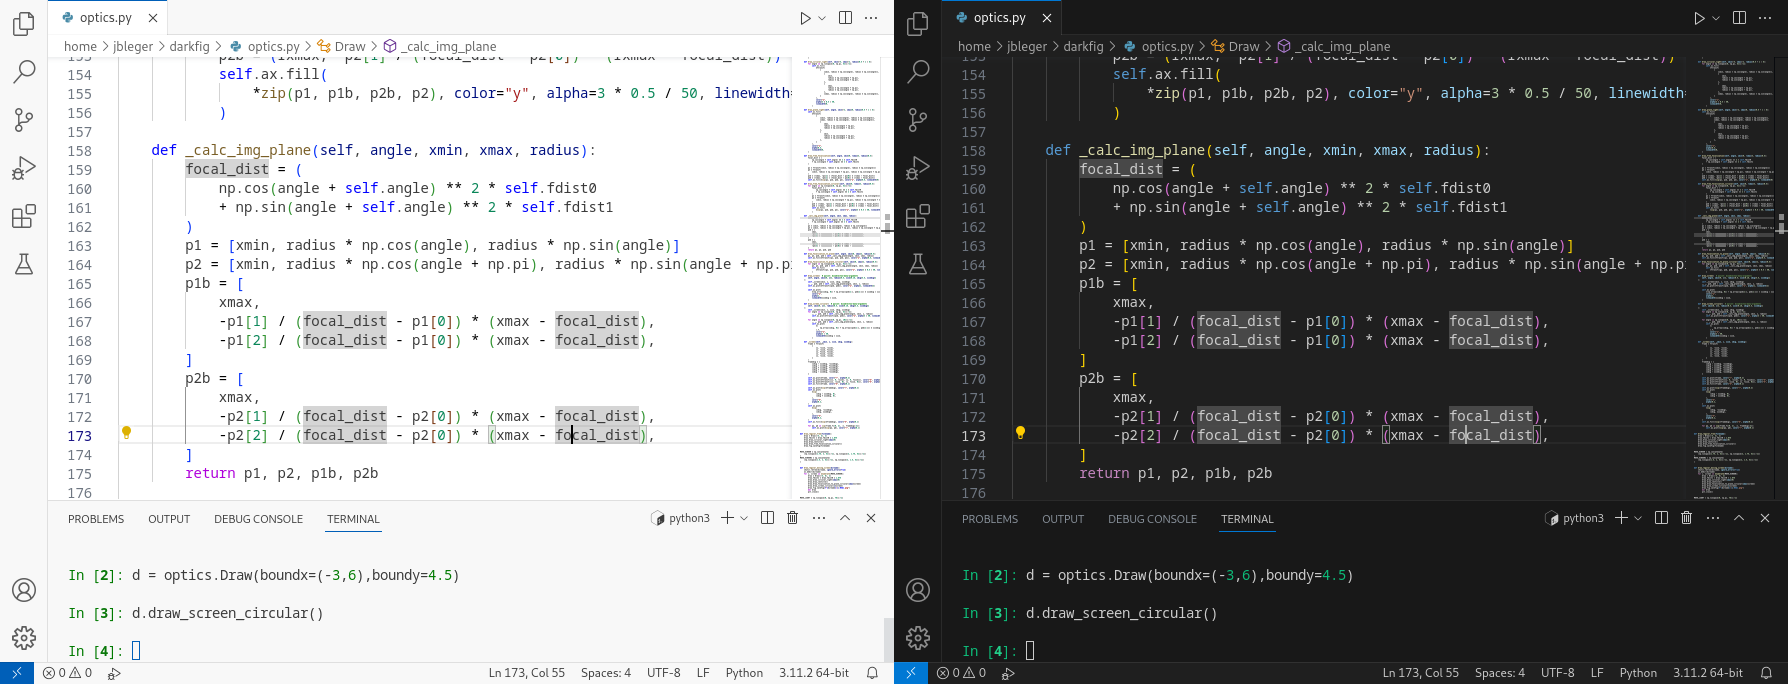Open Run and Debug in dark-theme window
This screenshot has width=1788, height=684.
click(x=917, y=168)
